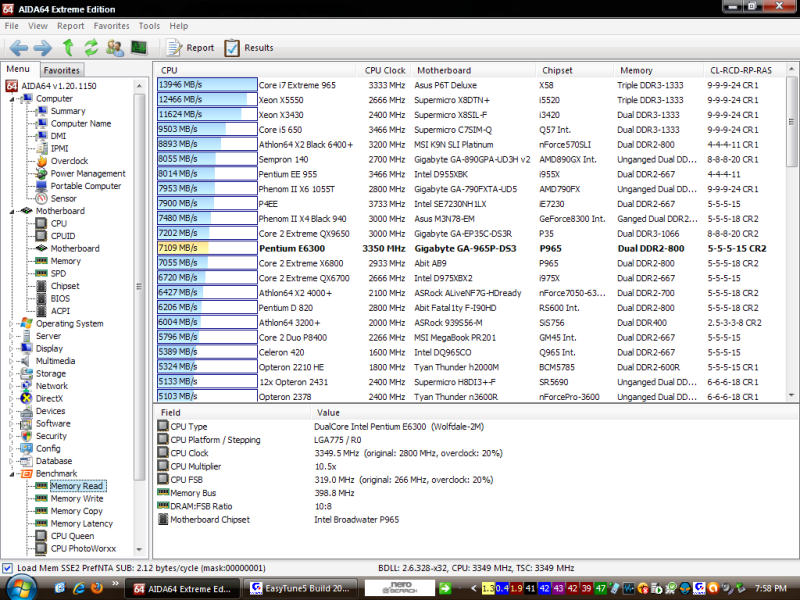Click the Portable Computer tree icon
Screen dimensions: 800x600
[x=42, y=186]
